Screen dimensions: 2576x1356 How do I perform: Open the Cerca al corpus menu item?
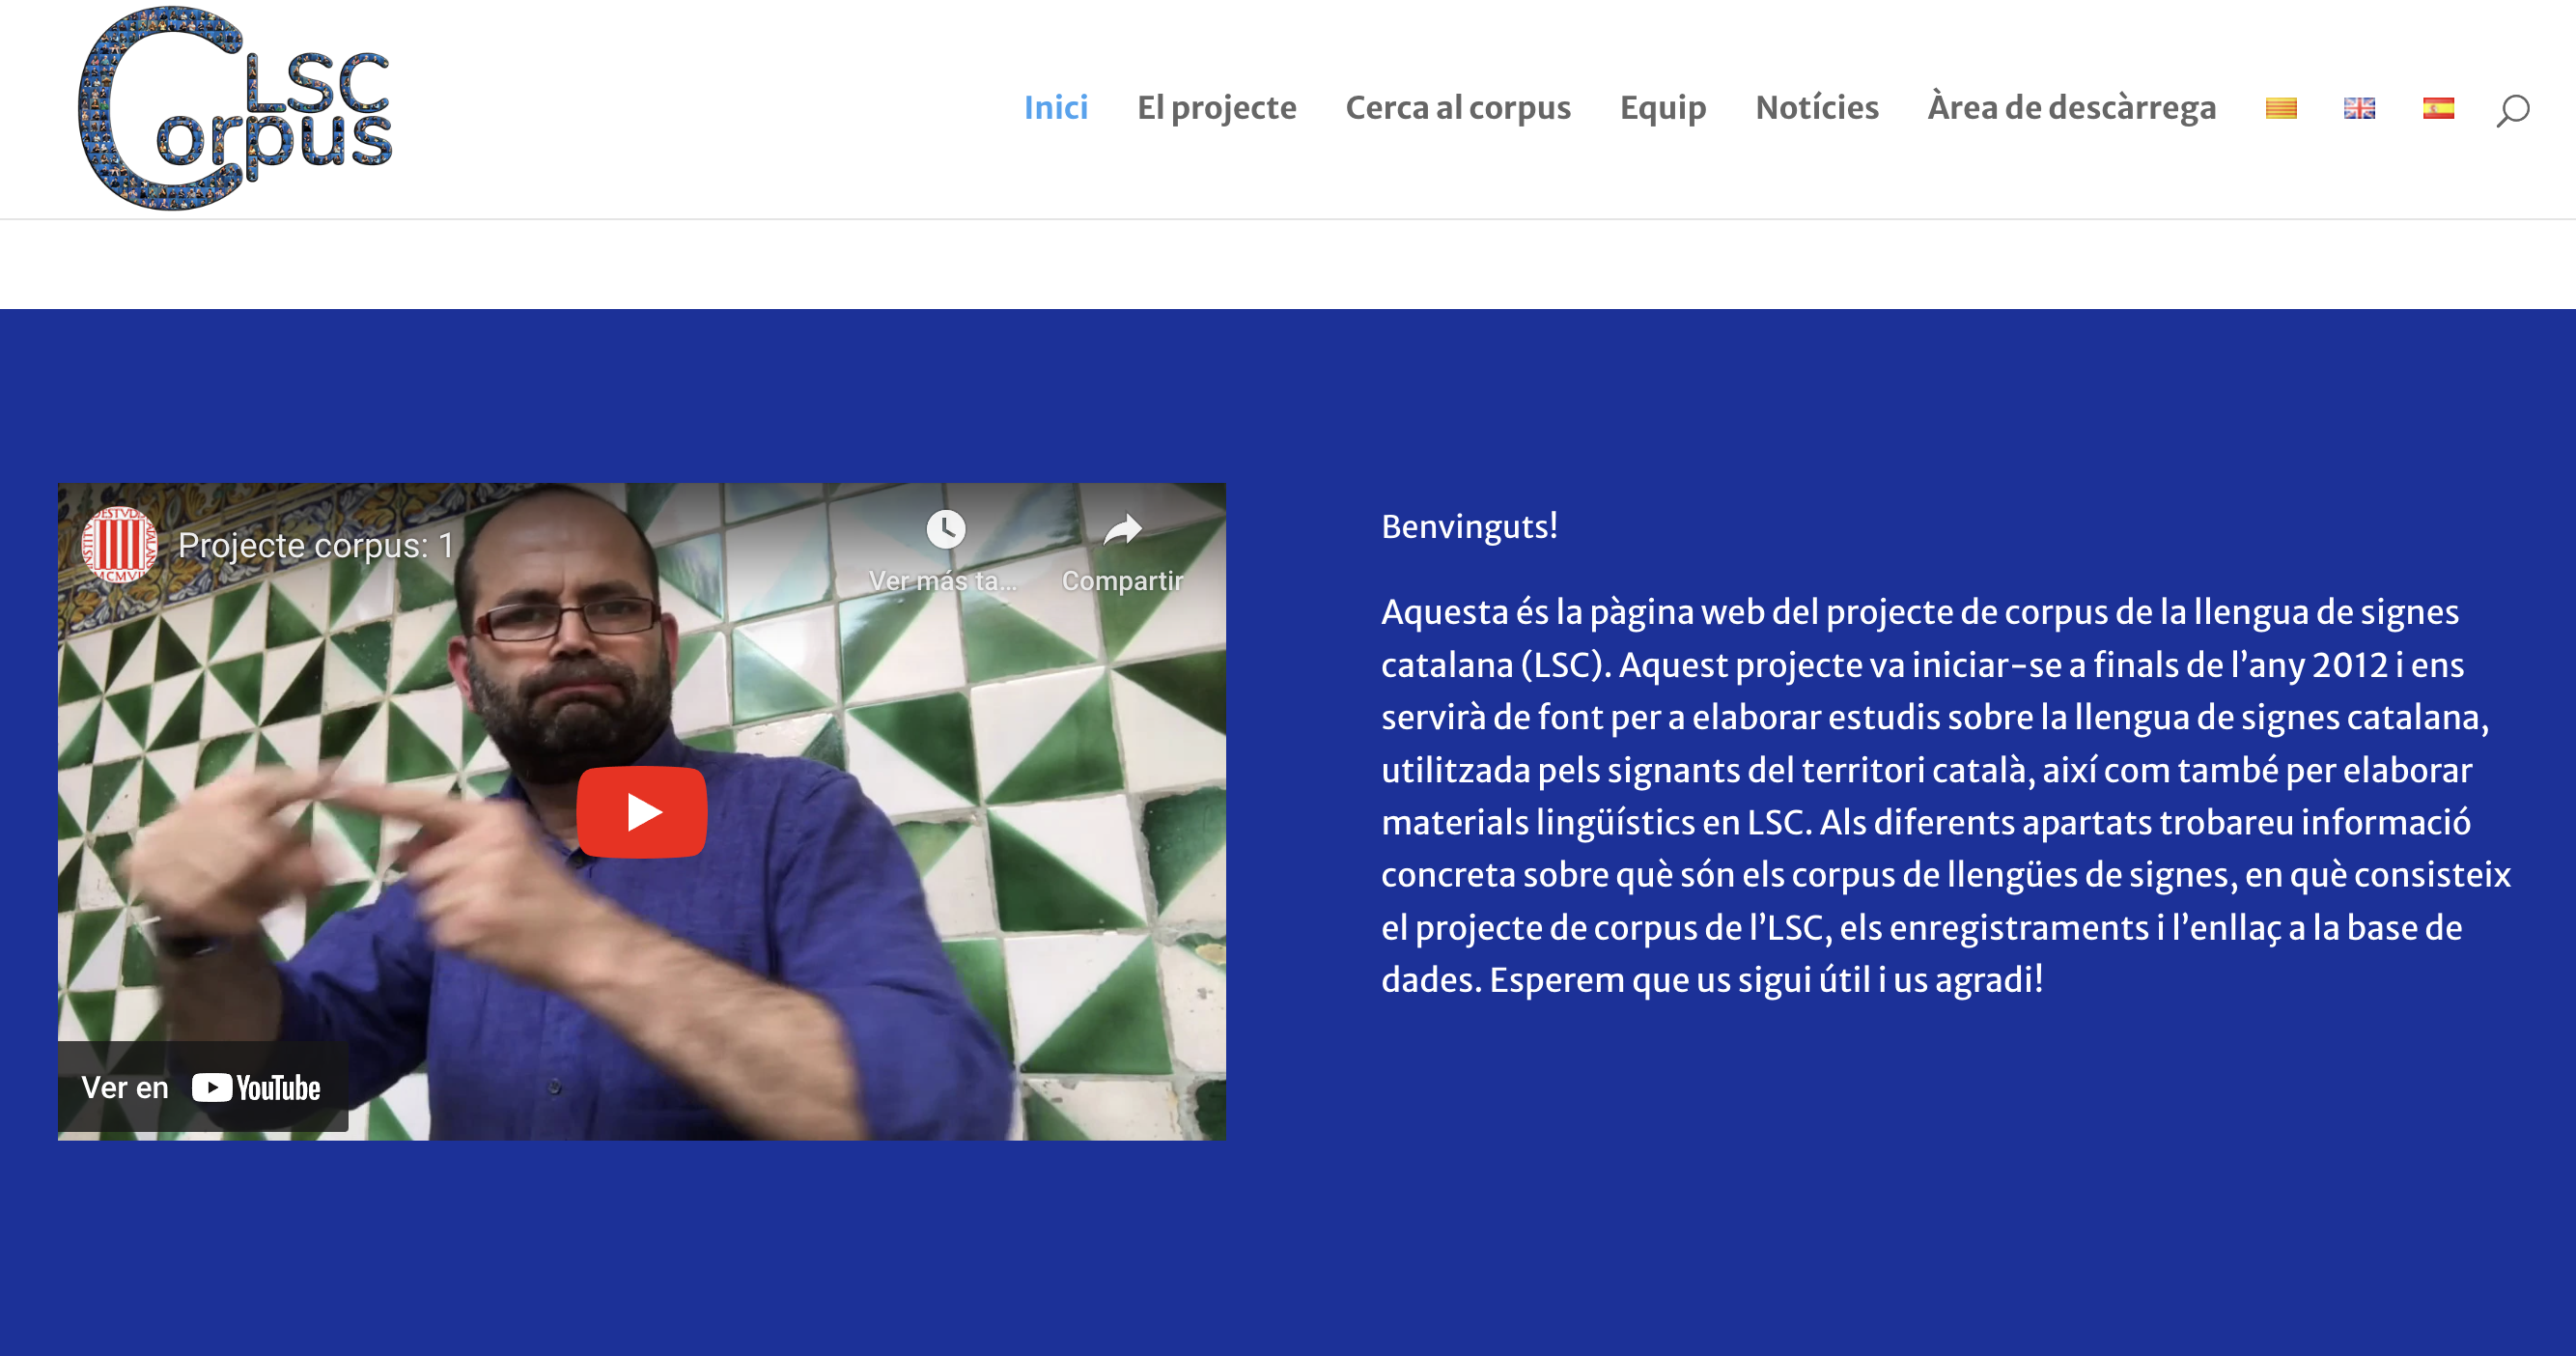click(1457, 108)
